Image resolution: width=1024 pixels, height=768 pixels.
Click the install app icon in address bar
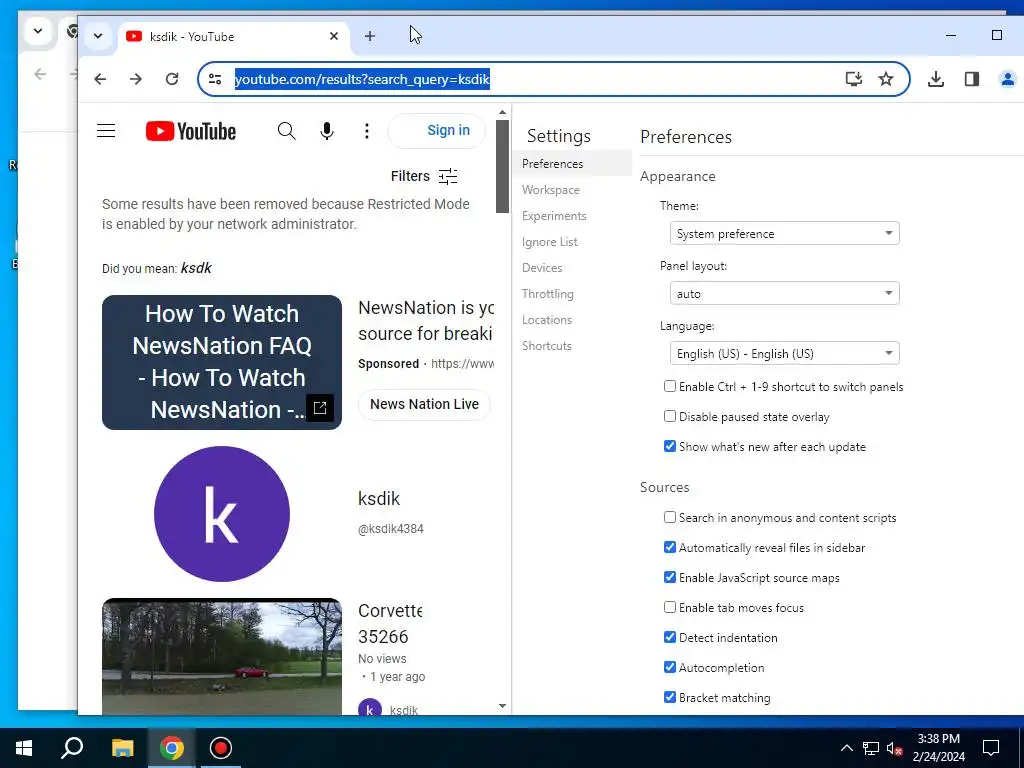point(854,79)
